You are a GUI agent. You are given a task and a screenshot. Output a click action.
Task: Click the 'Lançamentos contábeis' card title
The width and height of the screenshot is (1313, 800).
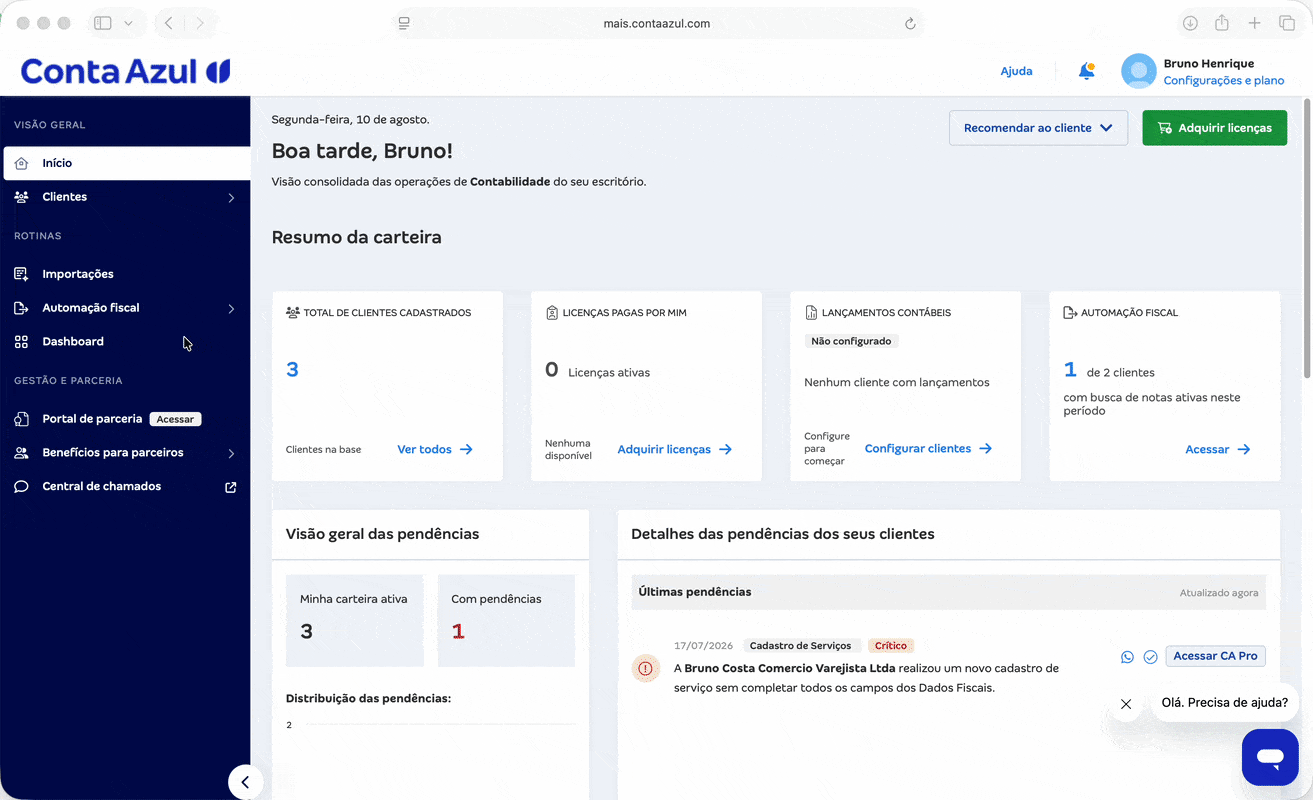pos(886,313)
